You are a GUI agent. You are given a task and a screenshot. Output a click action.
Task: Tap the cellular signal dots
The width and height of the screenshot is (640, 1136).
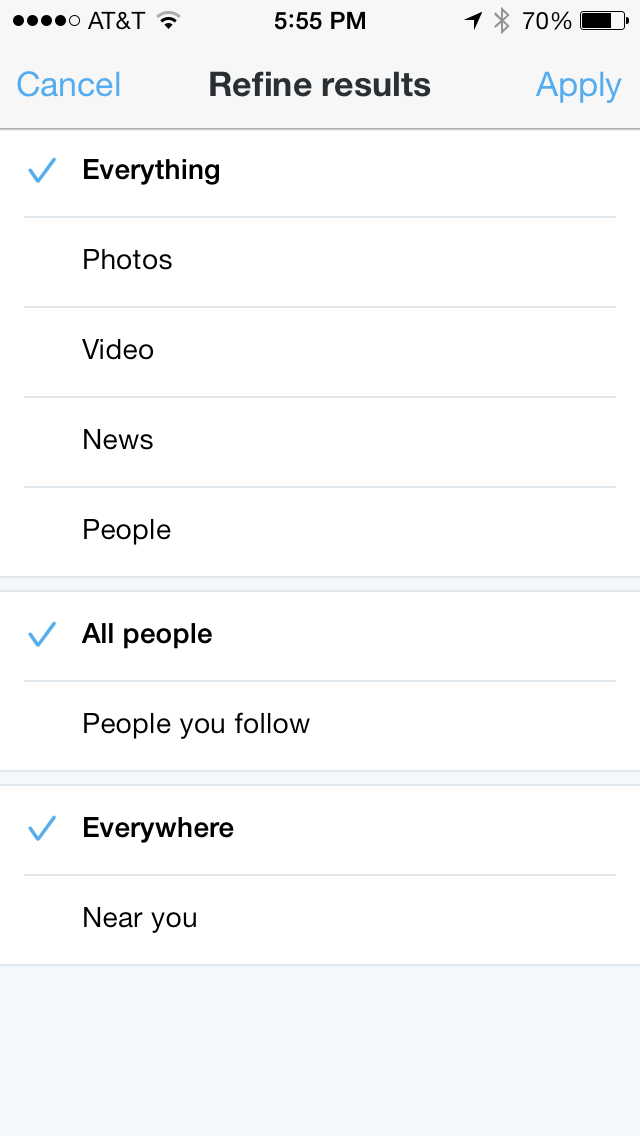(46, 20)
